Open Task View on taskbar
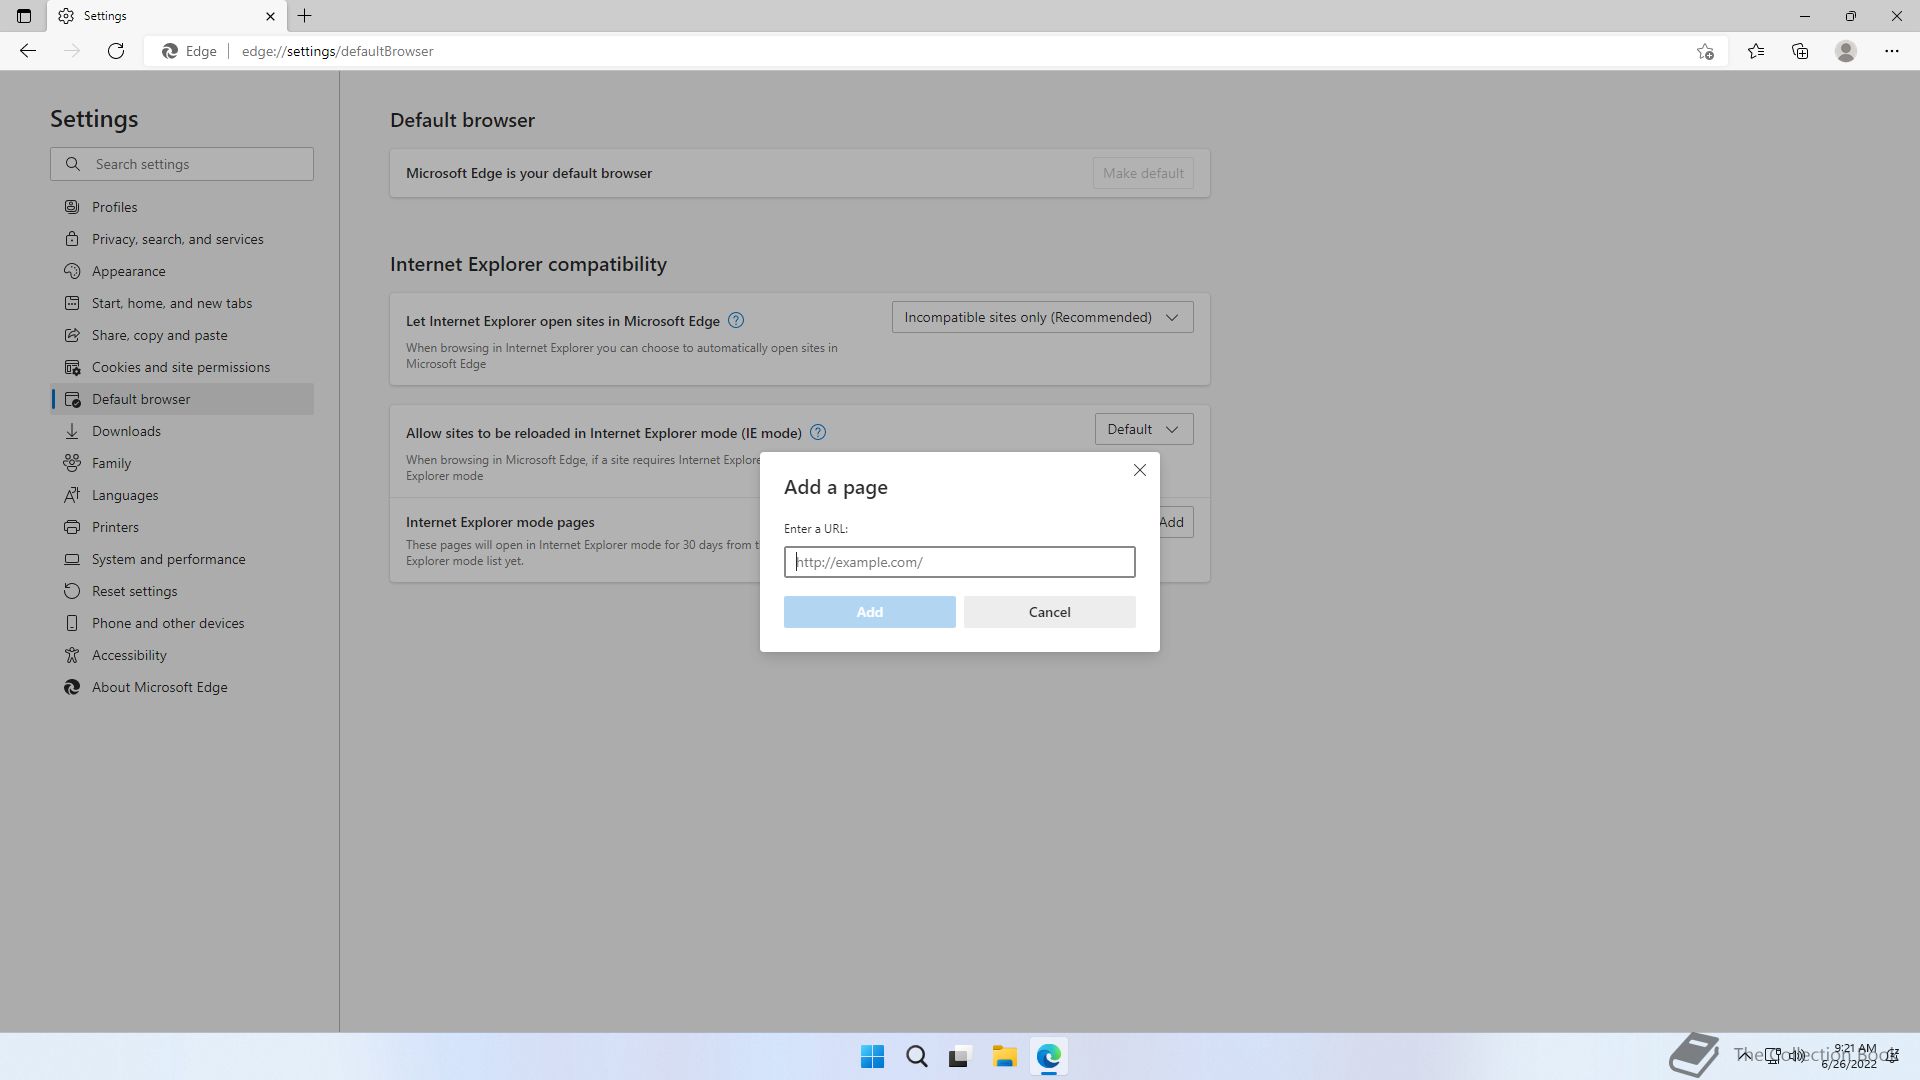1920x1080 pixels. pyautogui.click(x=960, y=1056)
